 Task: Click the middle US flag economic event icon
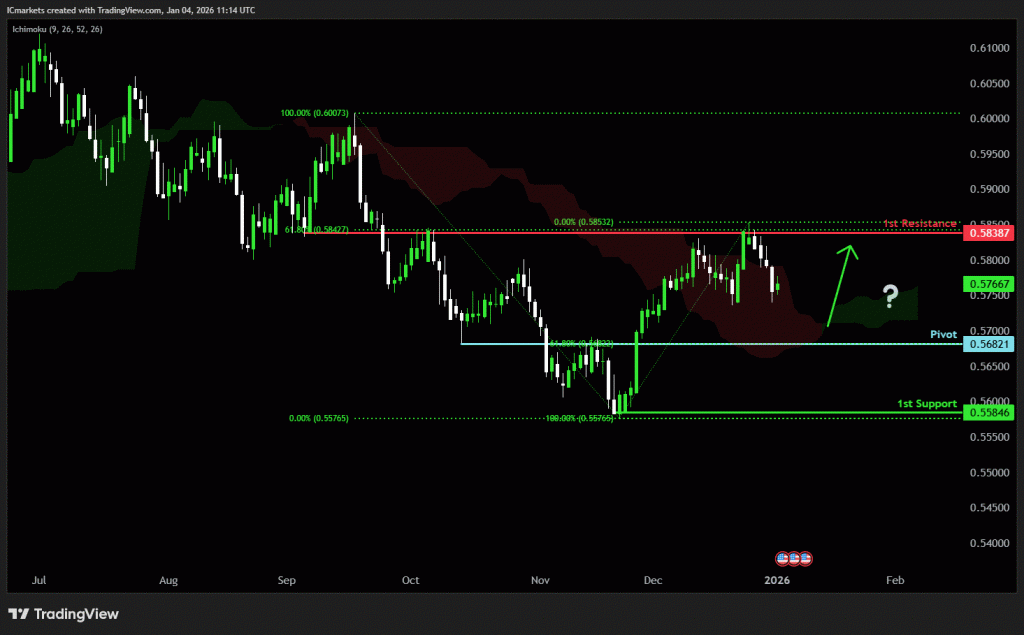794,557
